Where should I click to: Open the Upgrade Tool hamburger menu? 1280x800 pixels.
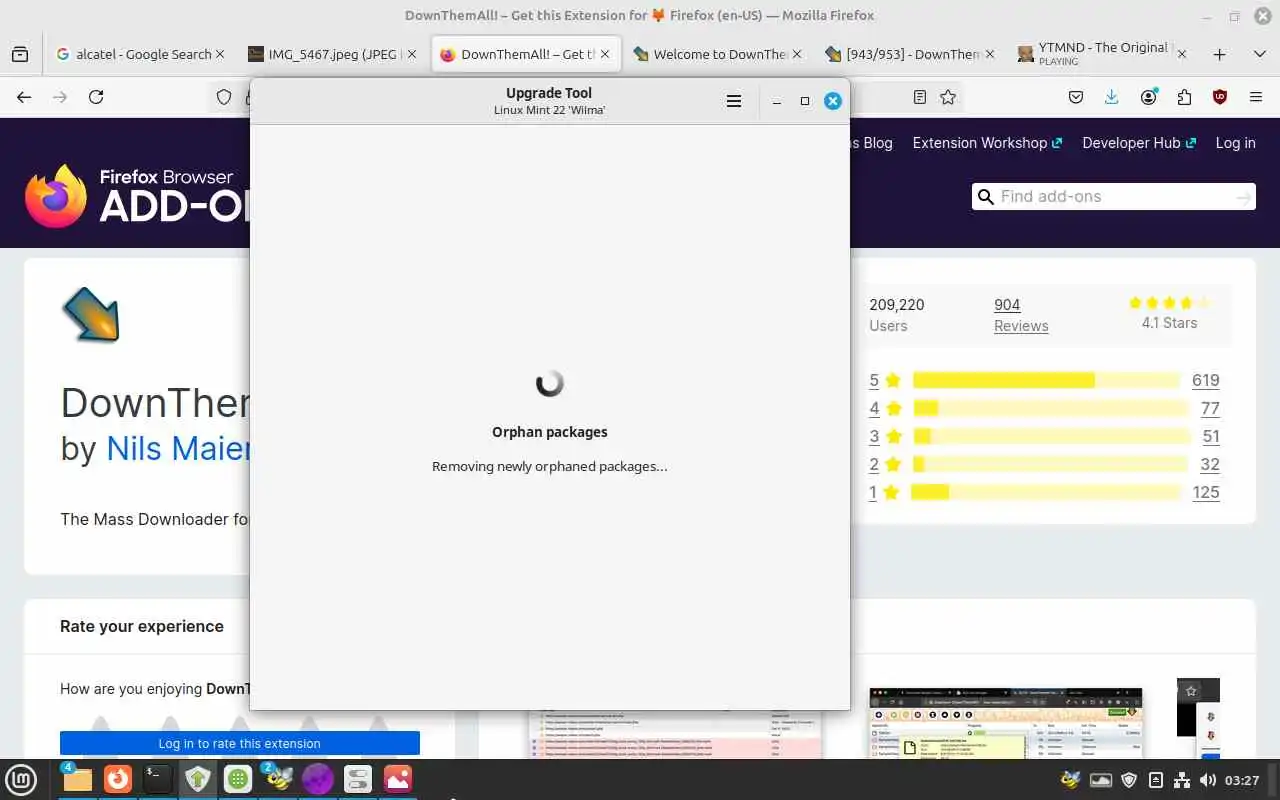733,101
